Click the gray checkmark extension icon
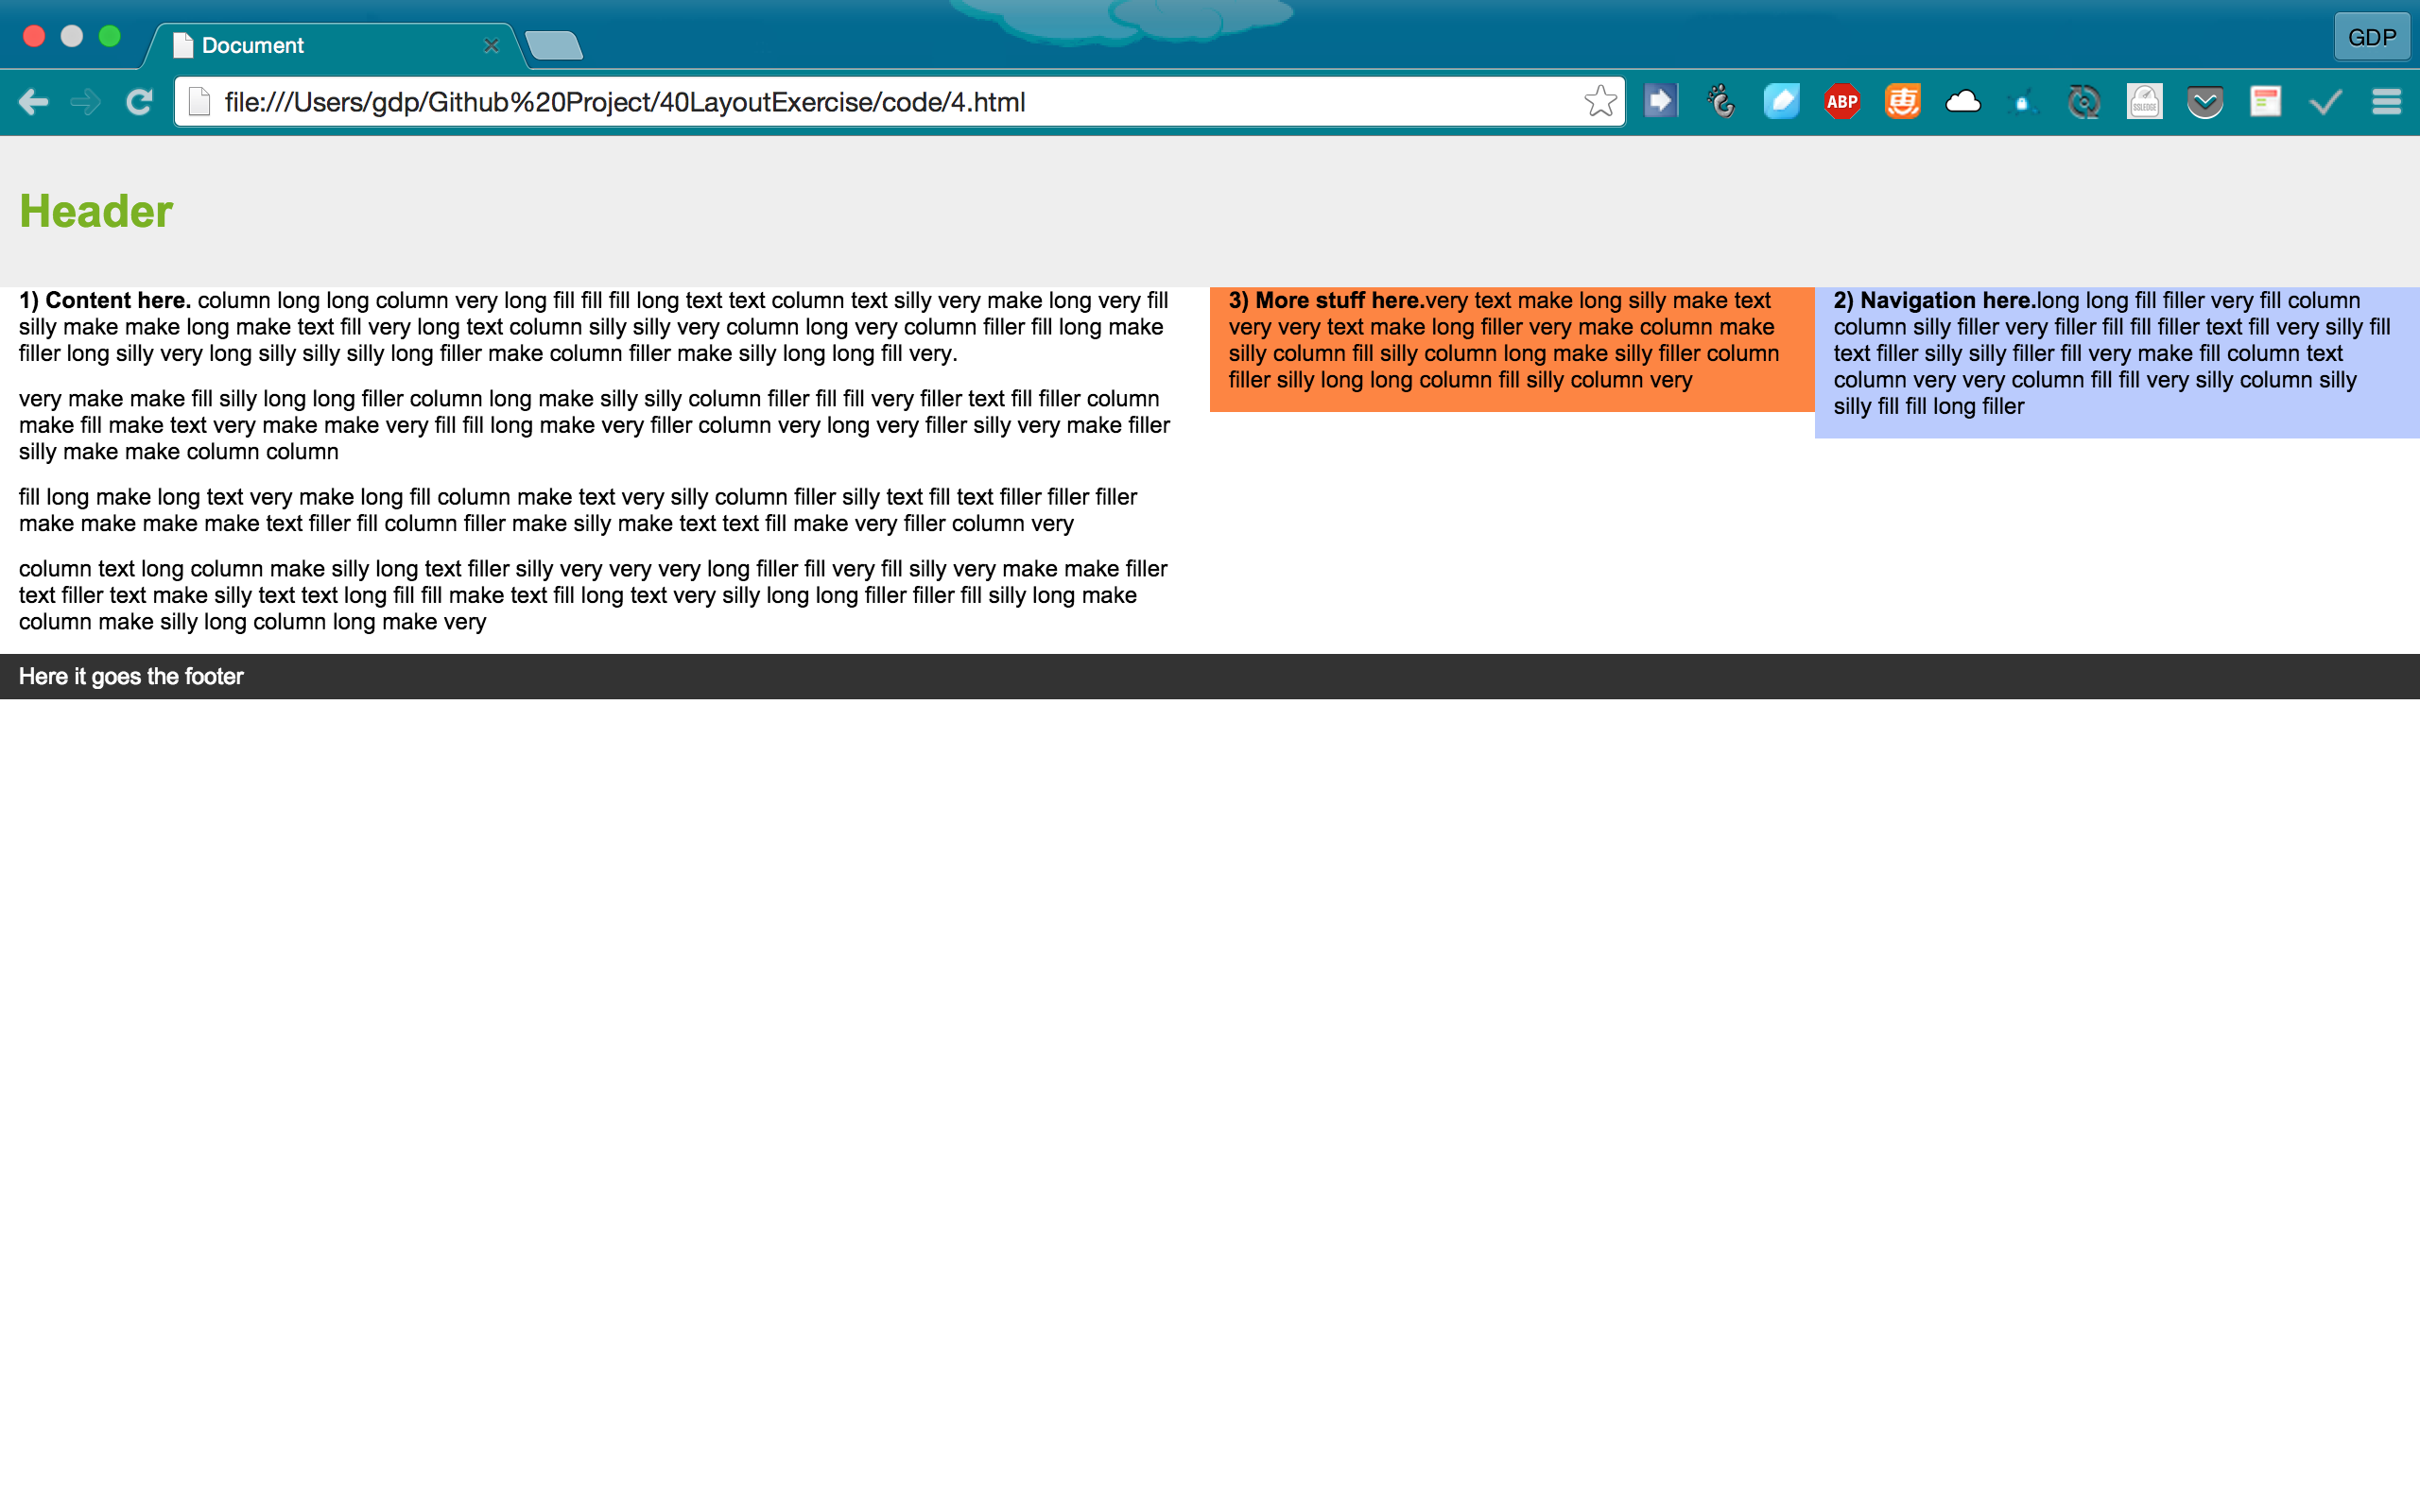Screen dimensions: 2420x1512 (2325, 102)
